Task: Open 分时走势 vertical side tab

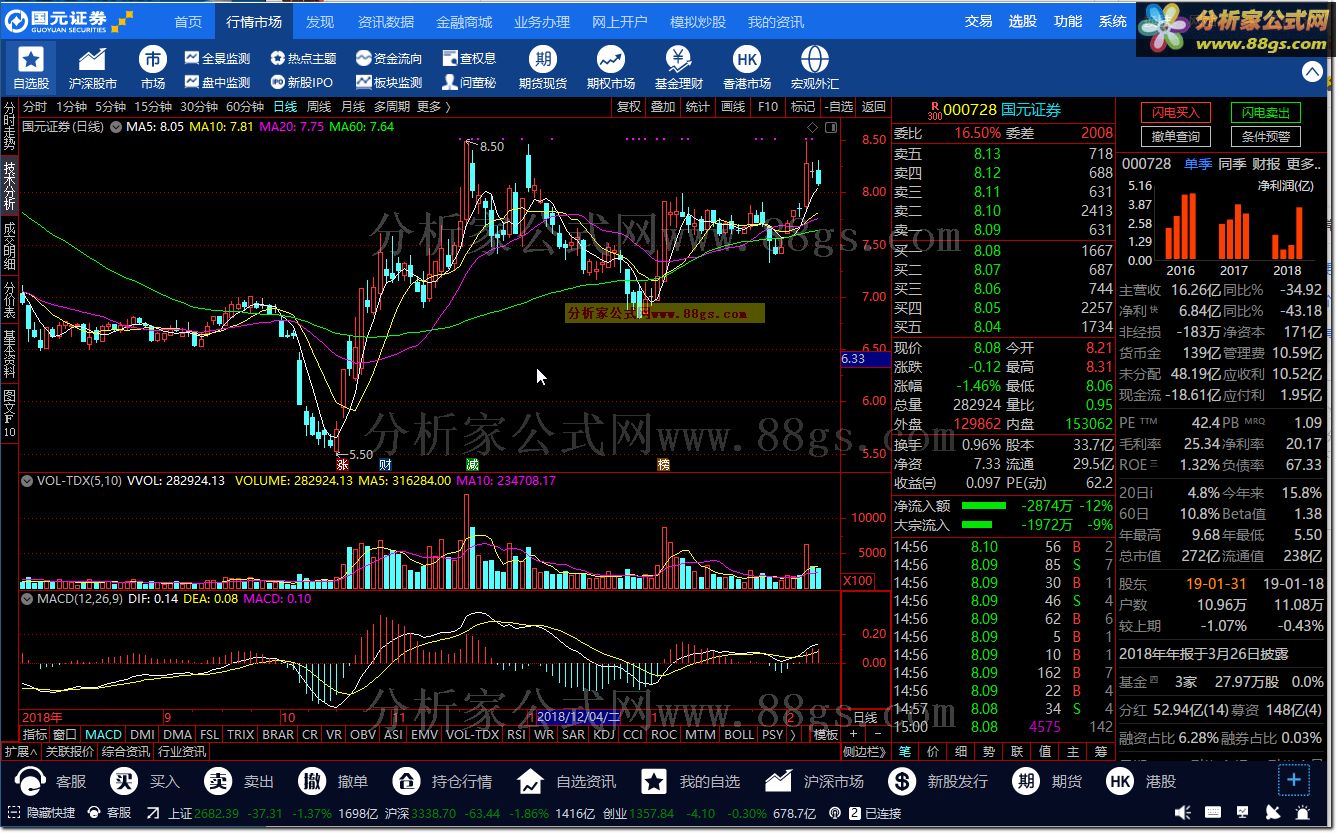Action: (9, 126)
